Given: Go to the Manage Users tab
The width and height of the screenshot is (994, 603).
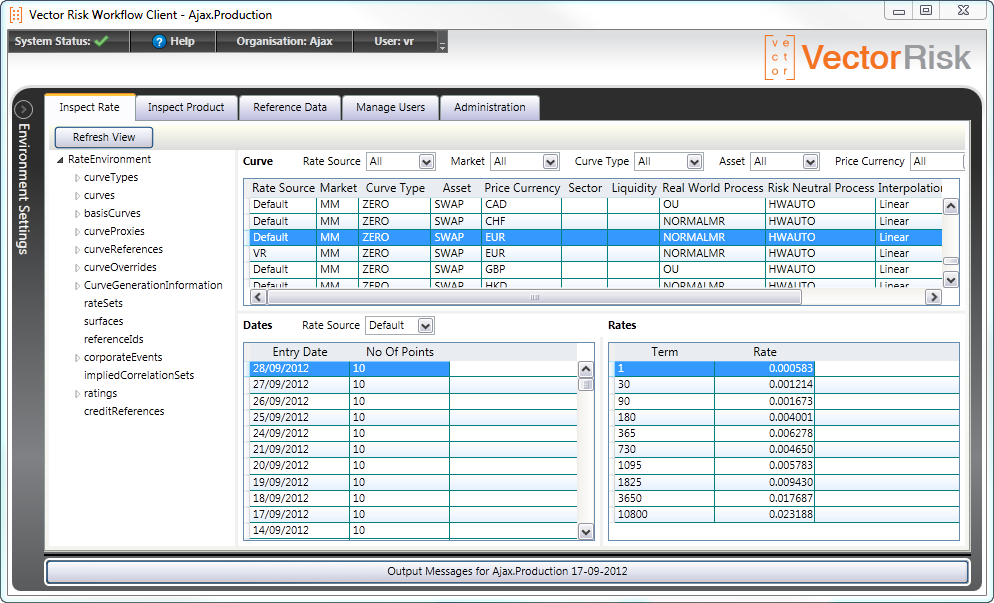Looking at the screenshot, I should point(390,107).
